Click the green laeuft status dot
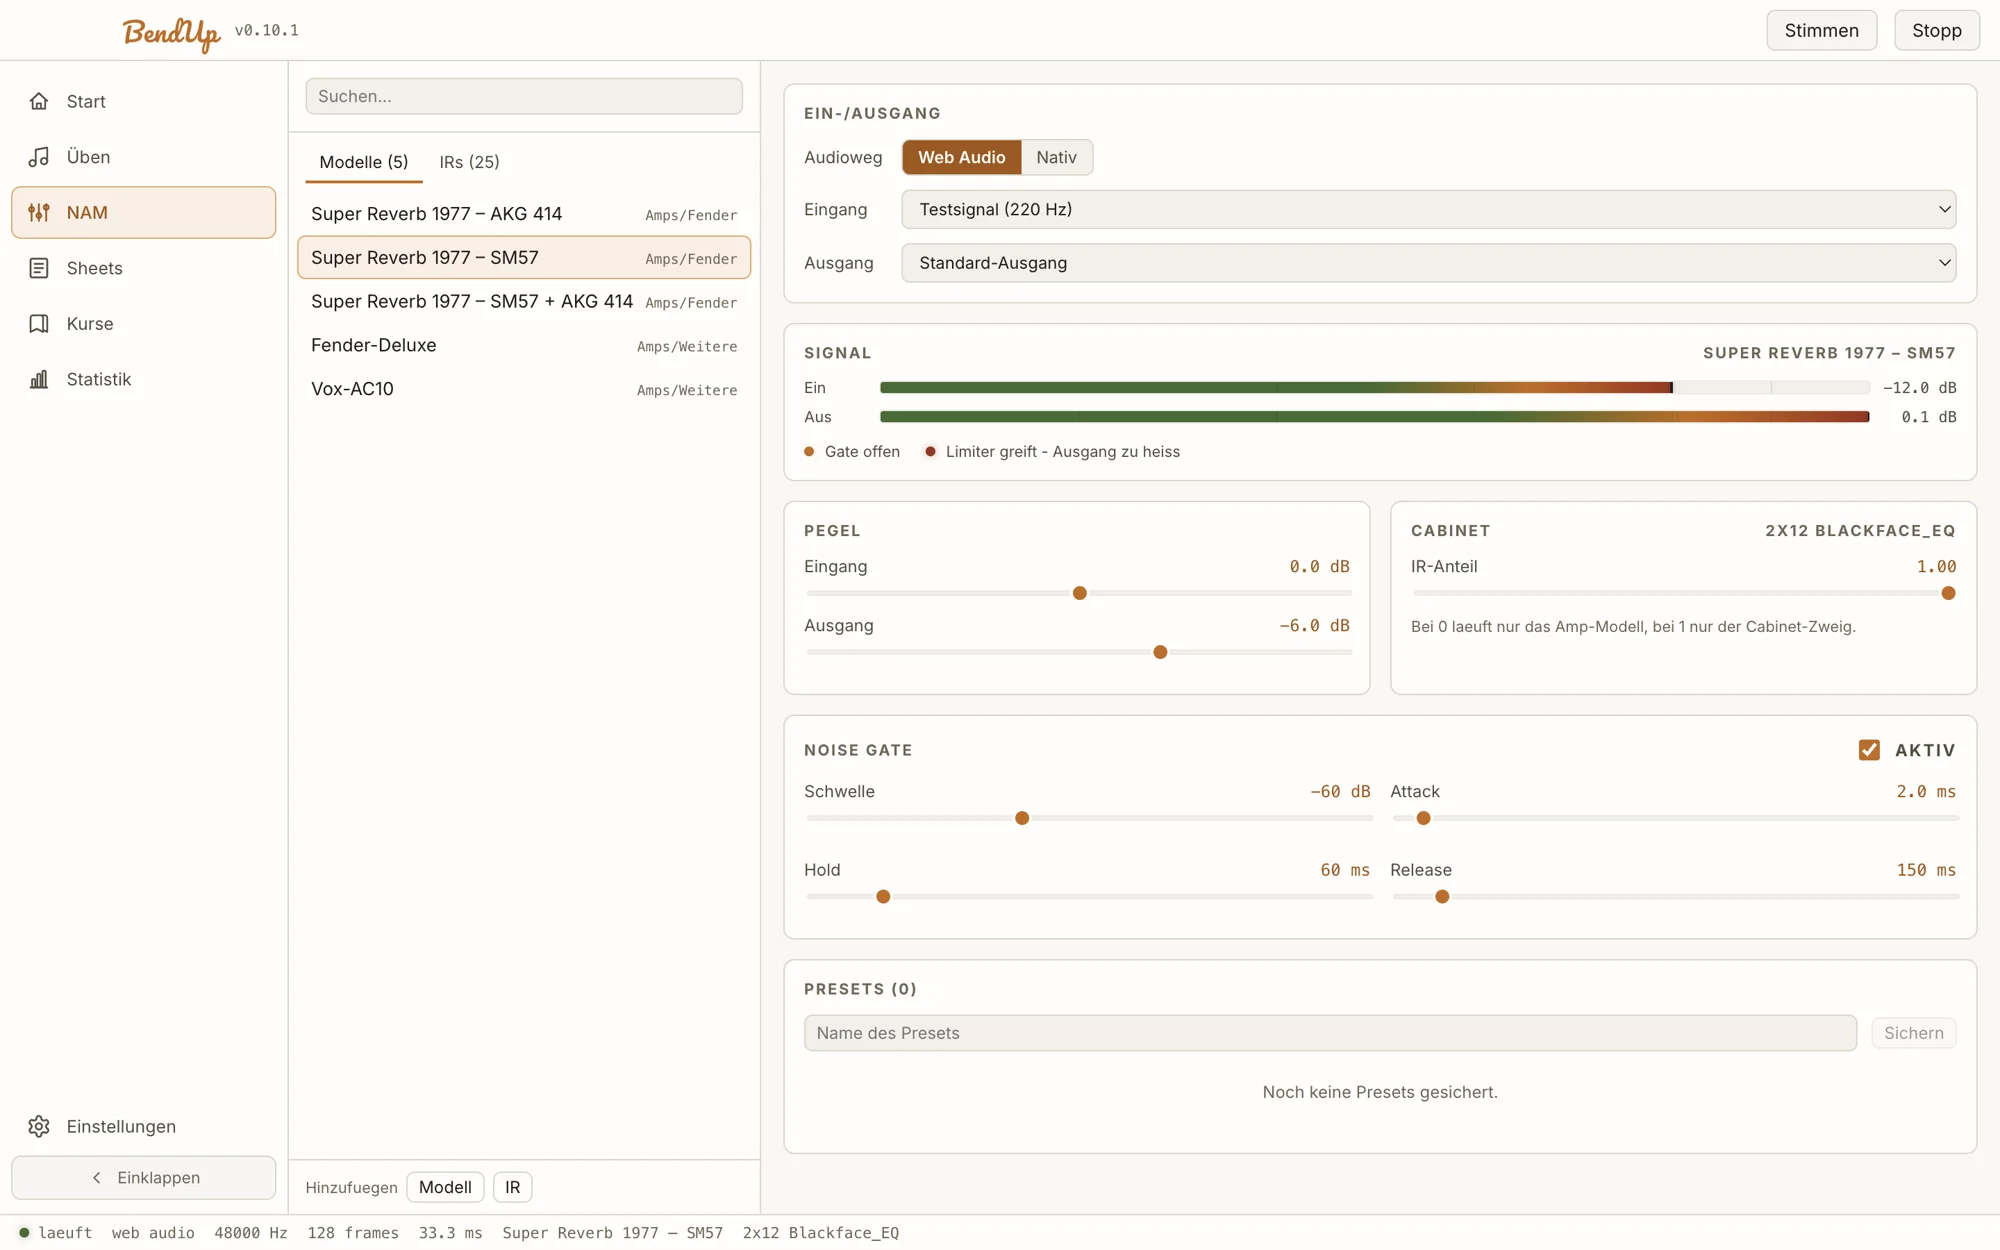The height and width of the screenshot is (1250, 2000). (x=24, y=1233)
